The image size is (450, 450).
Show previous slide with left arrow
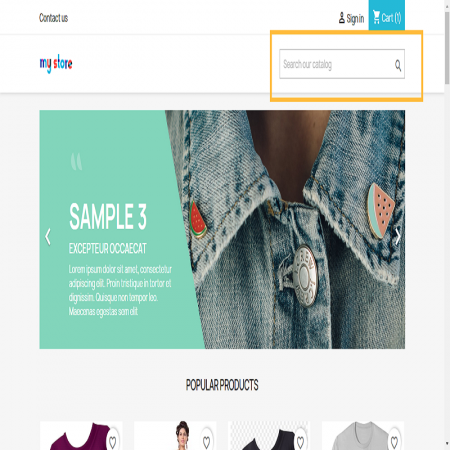[48, 237]
